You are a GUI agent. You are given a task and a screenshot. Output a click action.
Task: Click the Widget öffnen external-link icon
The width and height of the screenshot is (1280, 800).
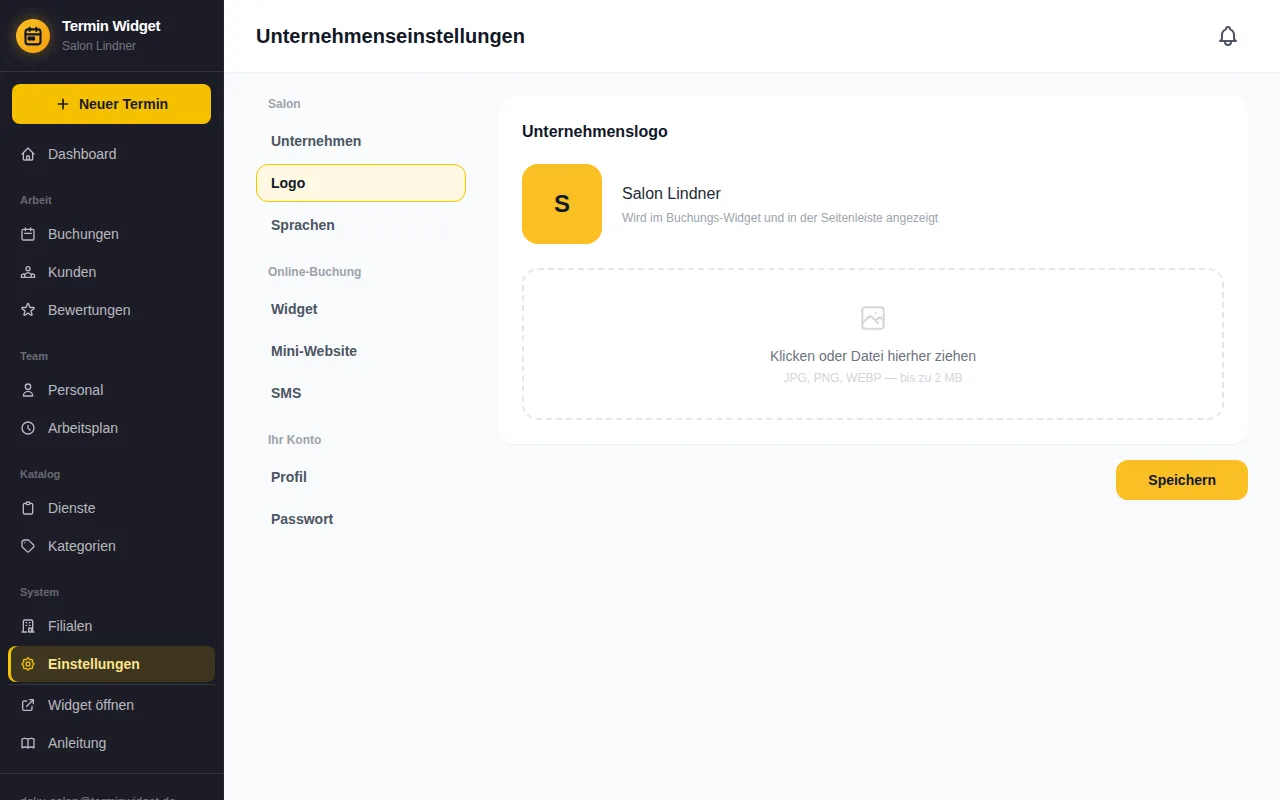(x=28, y=705)
